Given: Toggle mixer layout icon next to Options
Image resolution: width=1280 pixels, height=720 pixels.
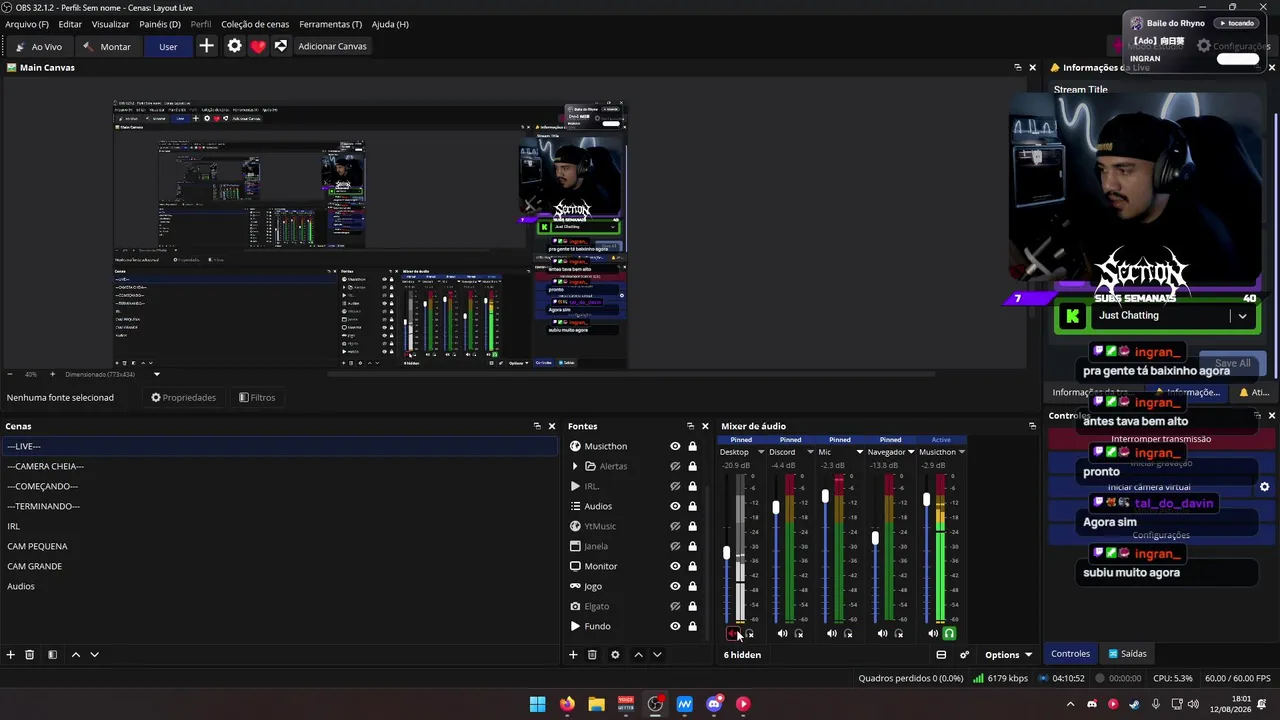Looking at the screenshot, I should pos(941,655).
